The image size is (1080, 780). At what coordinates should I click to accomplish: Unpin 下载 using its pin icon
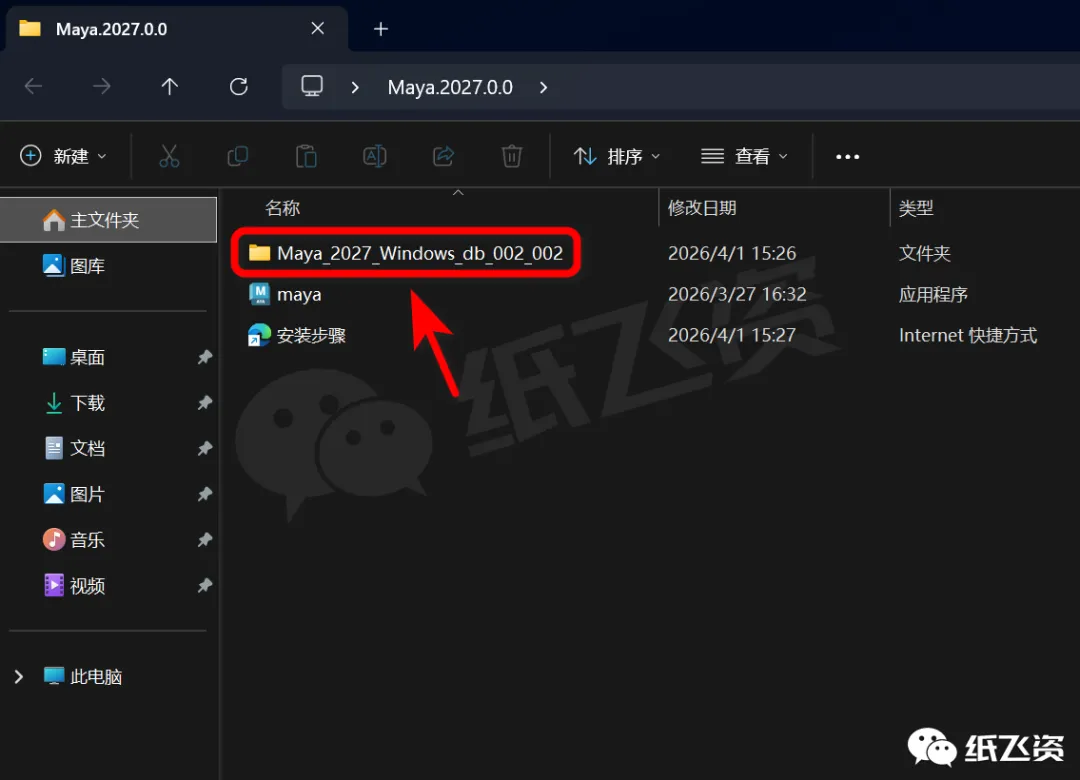pyautogui.click(x=205, y=402)
